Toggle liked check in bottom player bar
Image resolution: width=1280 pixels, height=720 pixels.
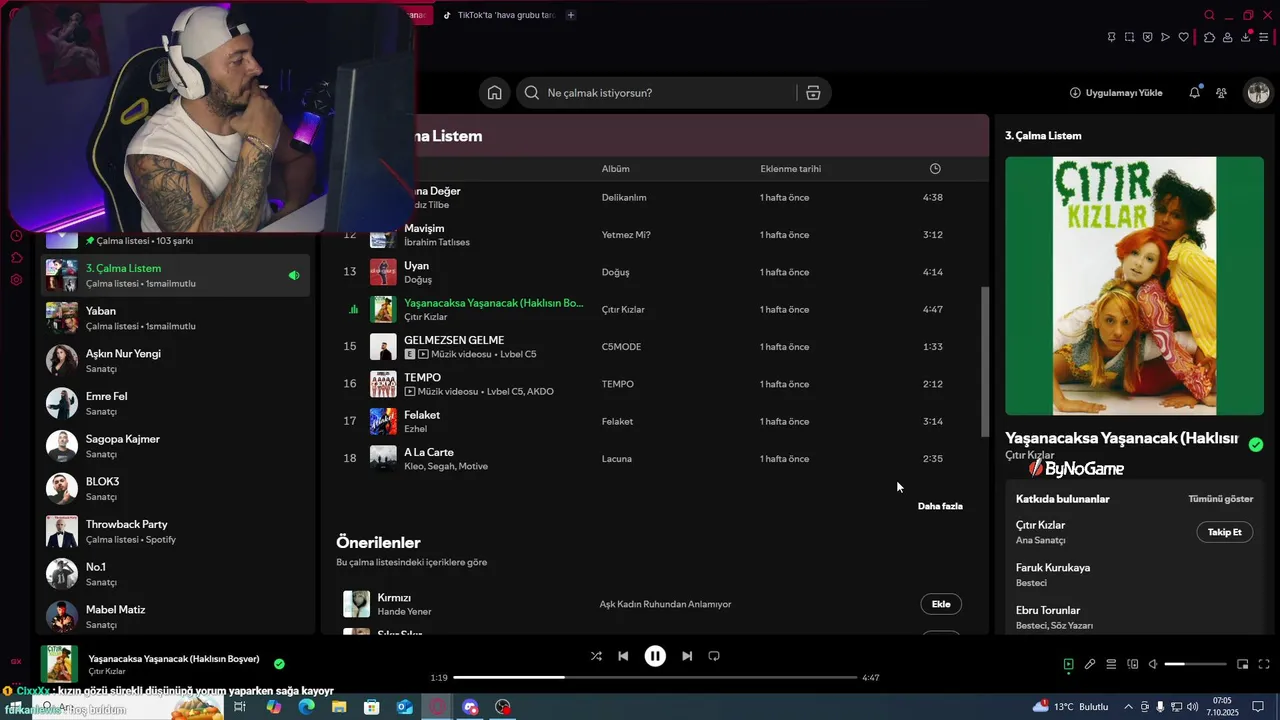279,663
